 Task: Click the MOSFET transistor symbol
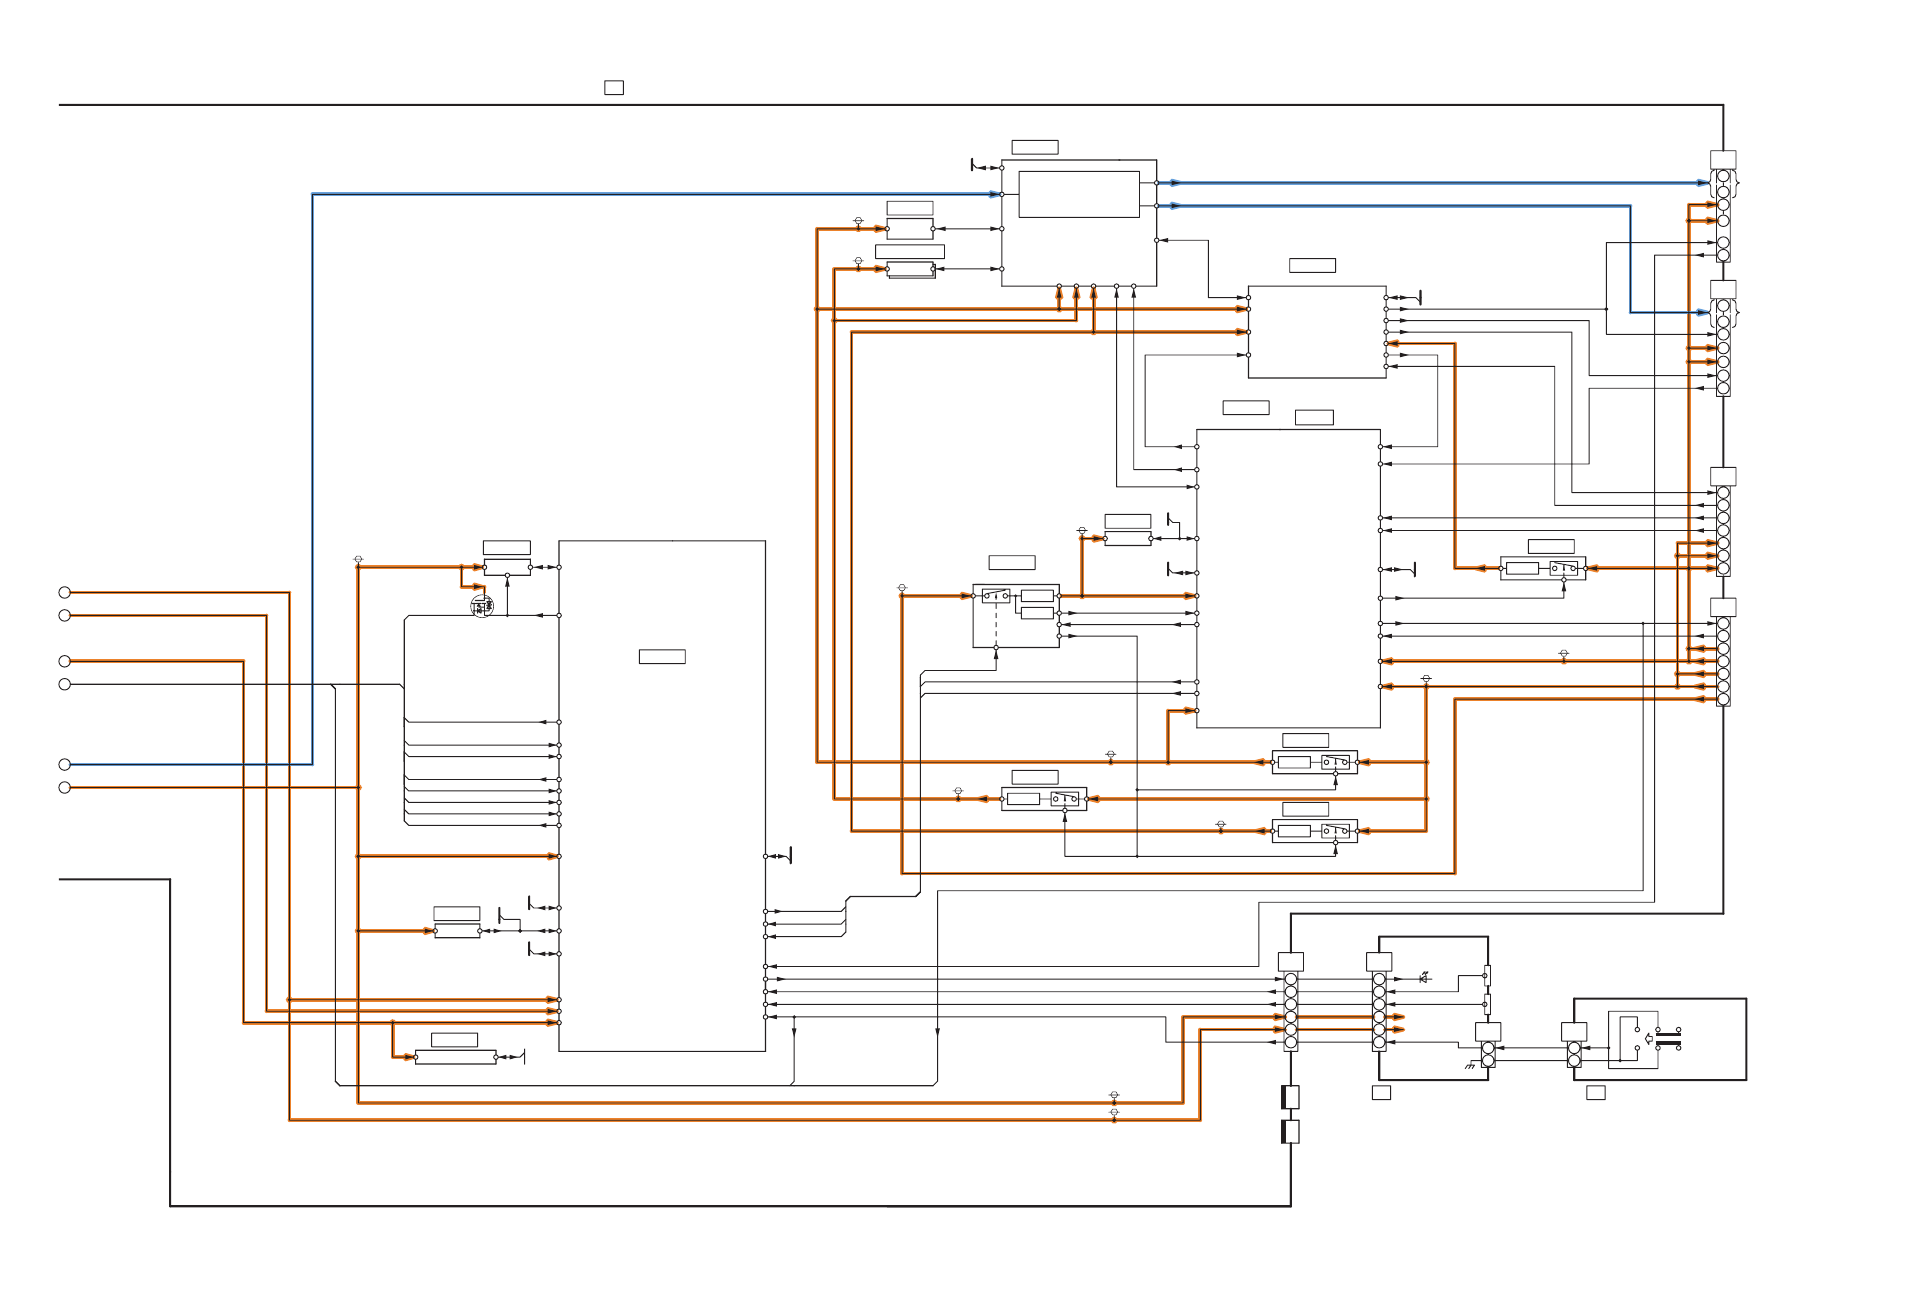pos(482,606)
